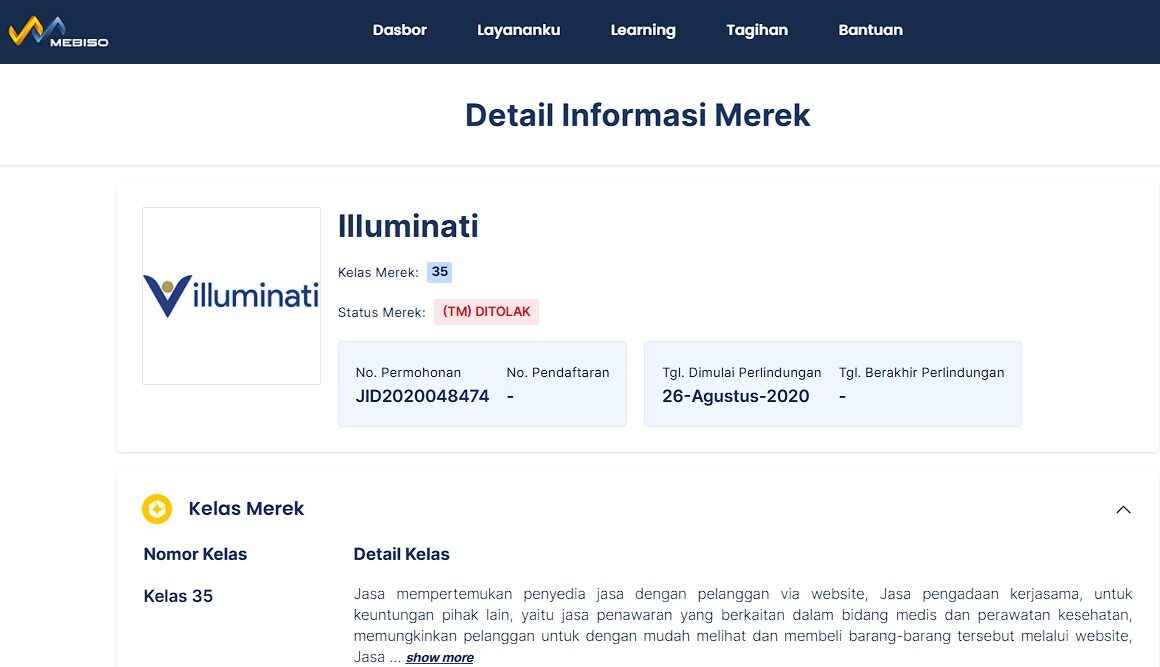Click the Illuminati brand title
The image size is (1160, 667).
(408, 226)
